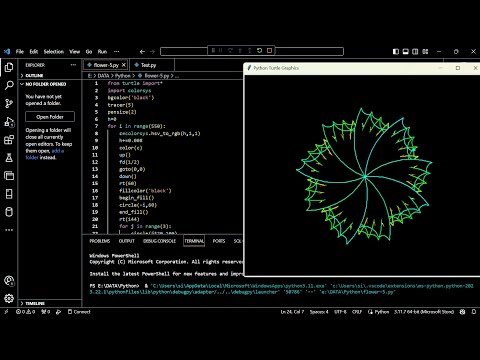Viewport: 480px width, 360px height.
Task: Open the Run menu
Action: (x=102, y=52)
